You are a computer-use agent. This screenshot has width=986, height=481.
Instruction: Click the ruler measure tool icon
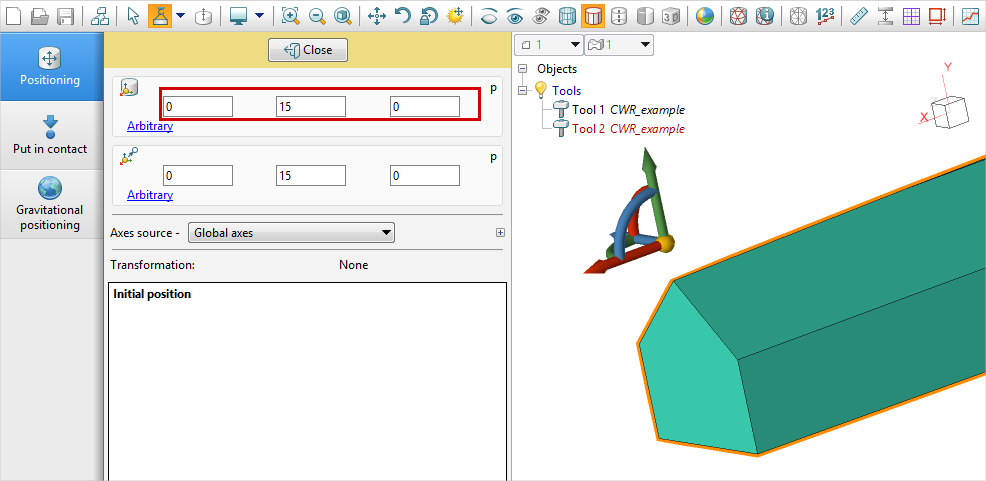(858, 16)
